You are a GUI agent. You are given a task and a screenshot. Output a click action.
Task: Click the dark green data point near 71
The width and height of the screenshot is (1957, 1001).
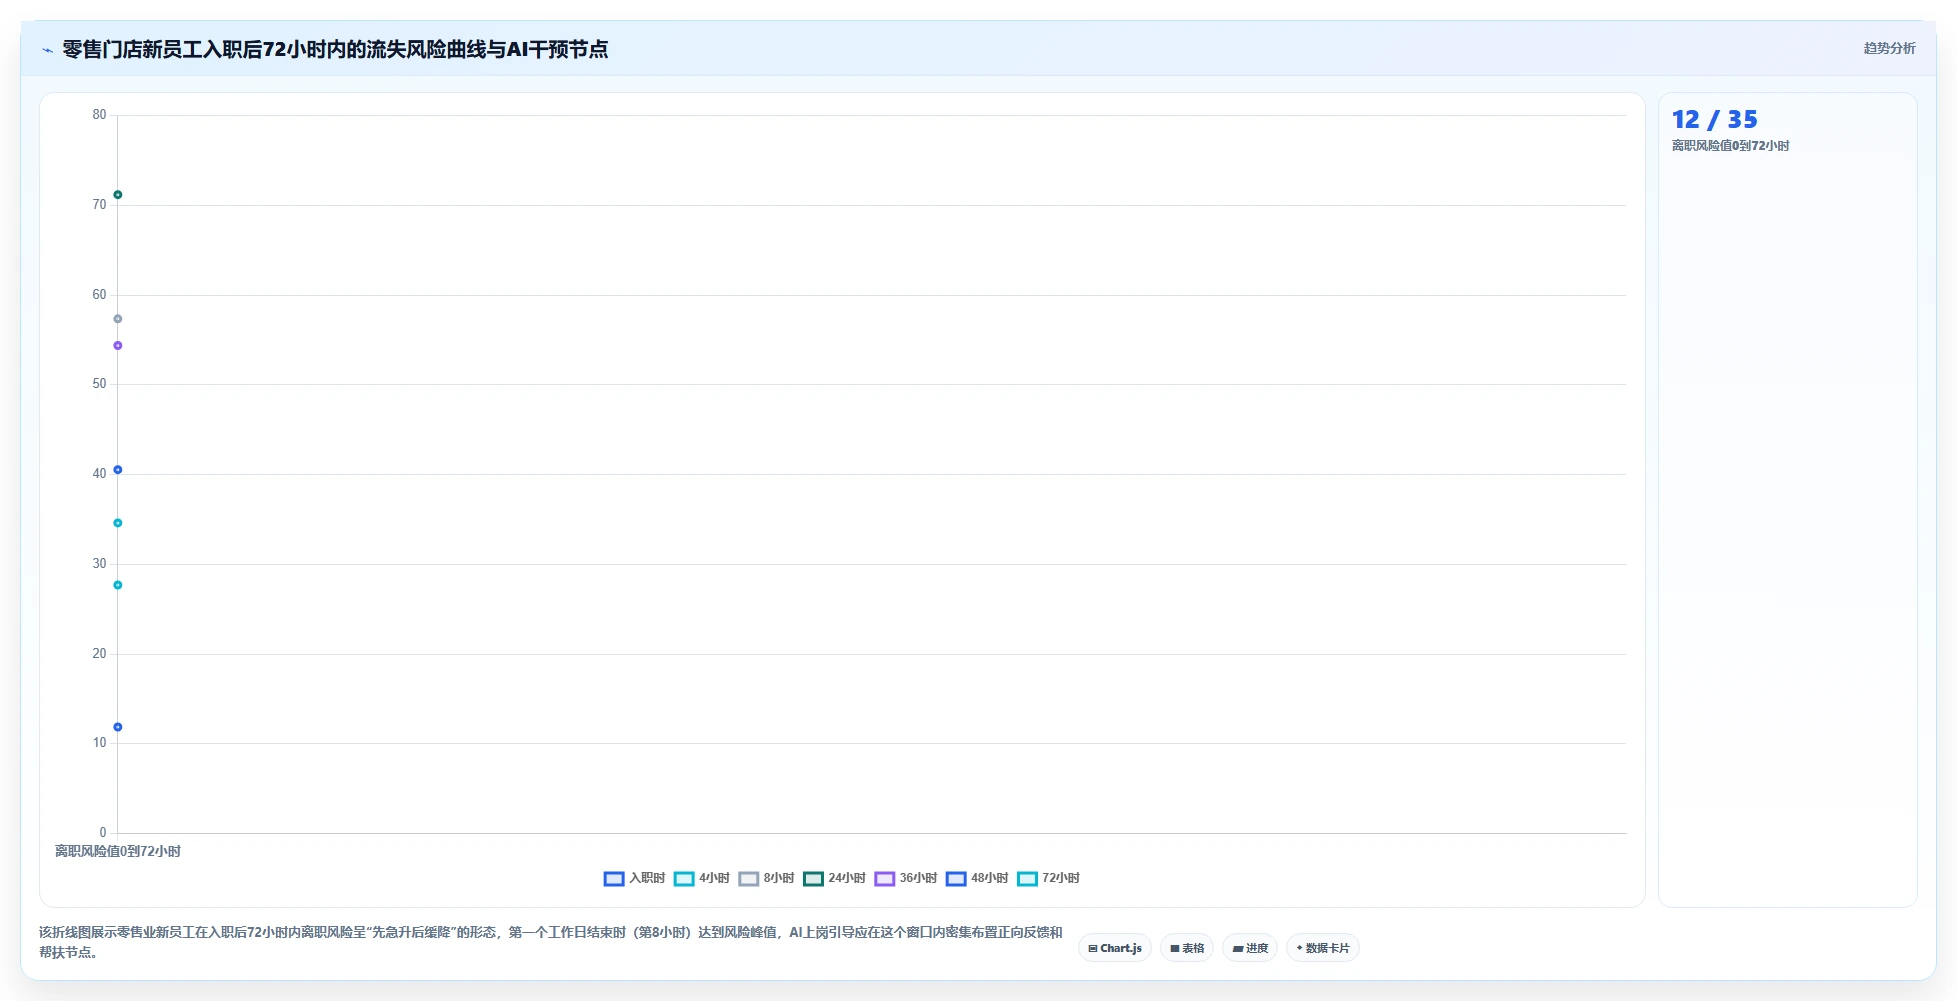point(118,195)
